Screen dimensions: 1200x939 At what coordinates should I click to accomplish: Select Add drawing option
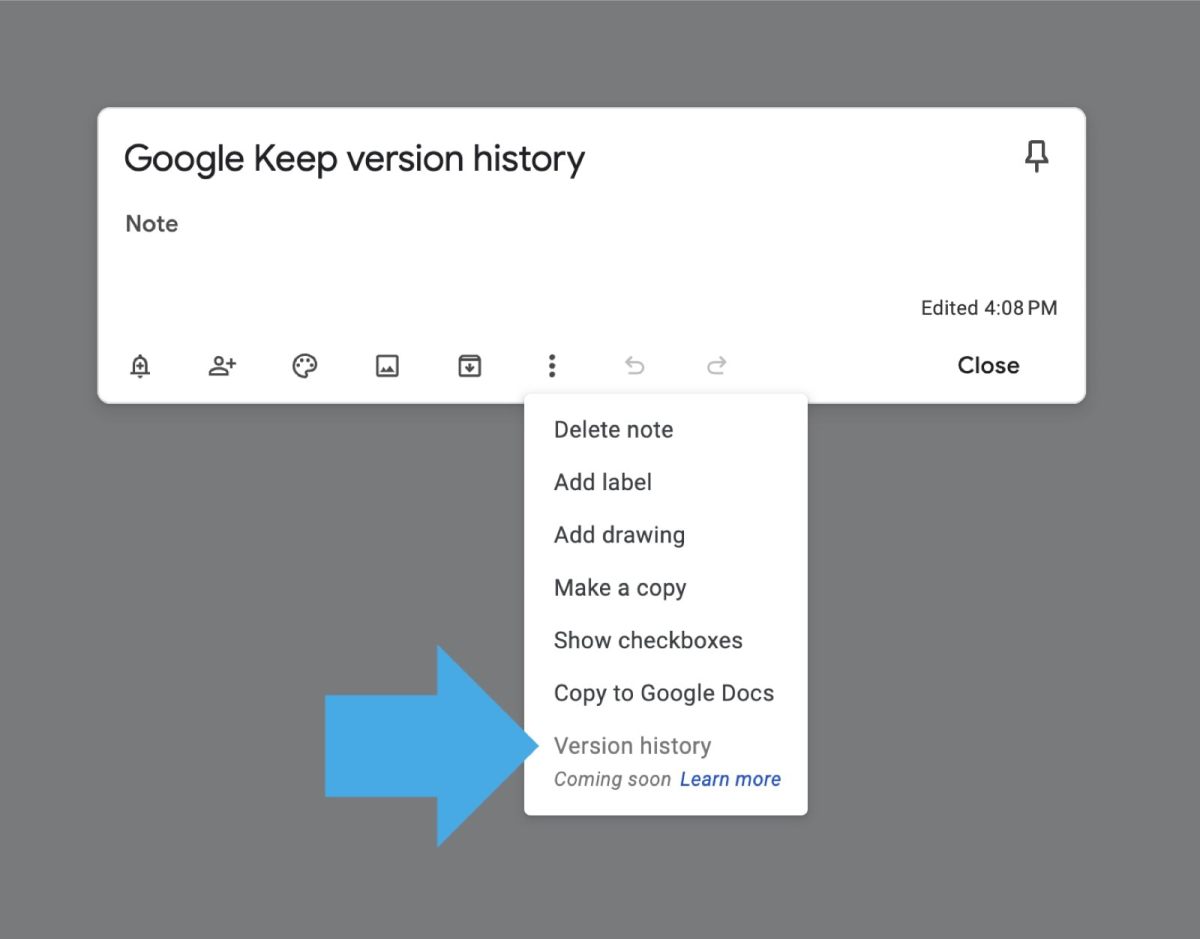(x=619, y=535)
